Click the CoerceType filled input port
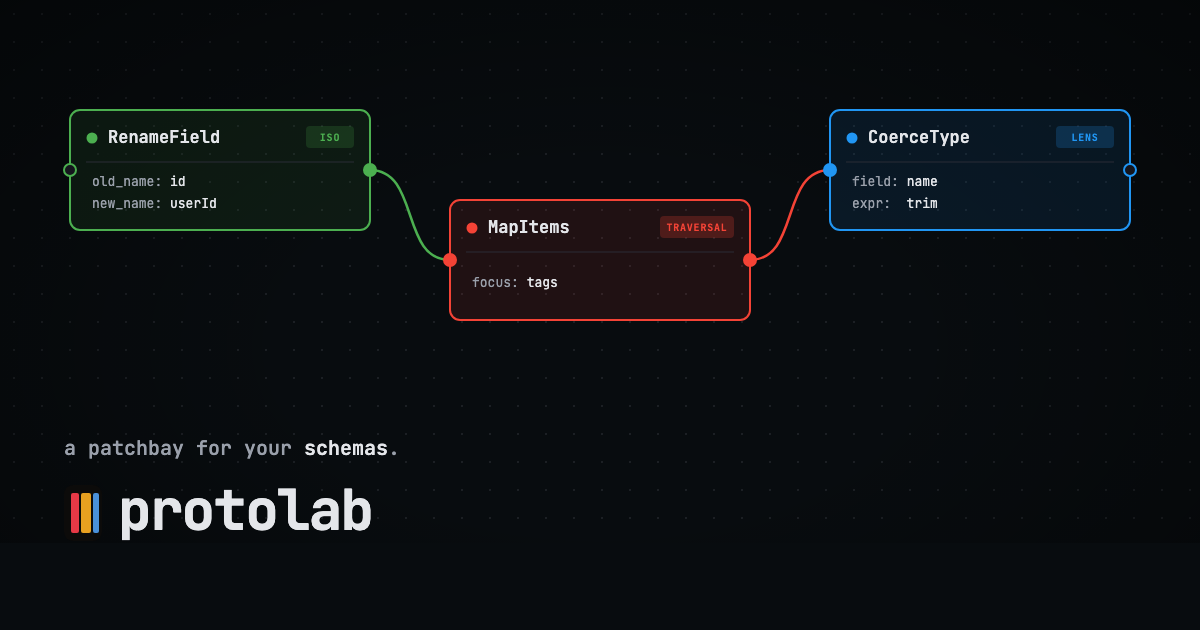 coord(830,170)
